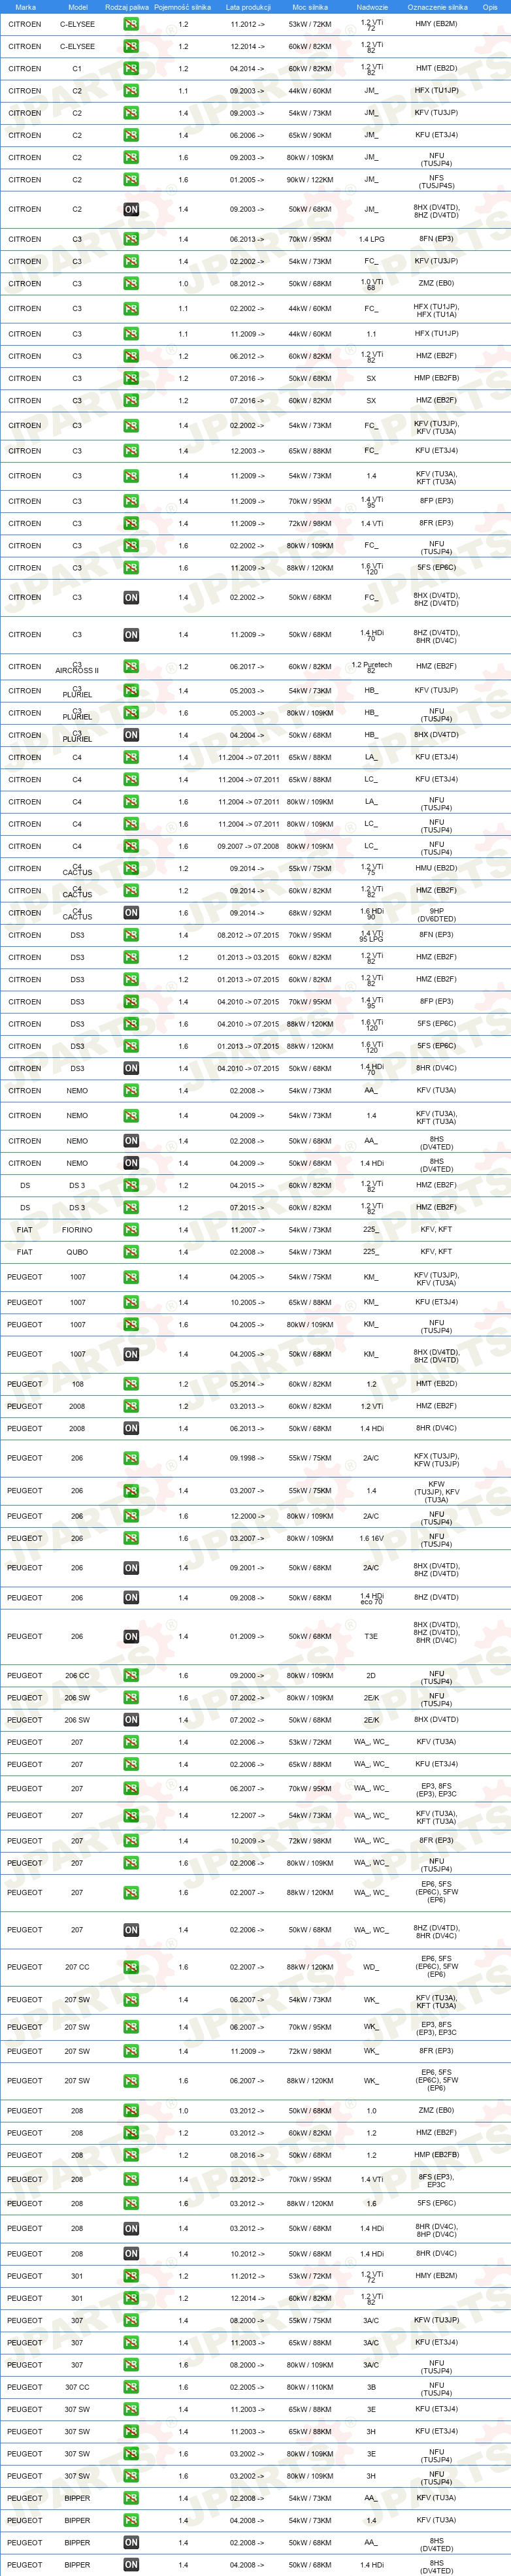
Task: Click the Rodzaj paliwa column header
Action: coord(127,7)
